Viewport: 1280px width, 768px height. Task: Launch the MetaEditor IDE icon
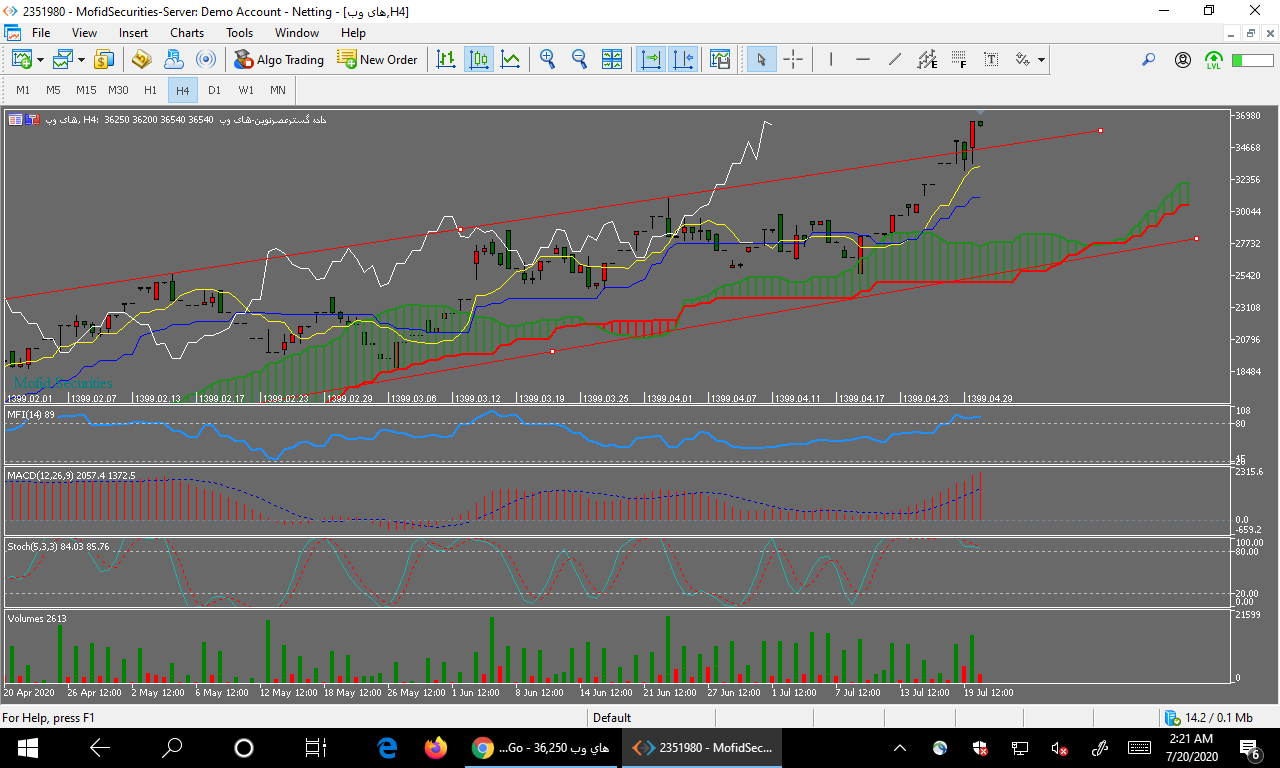[x=141, y=59]
